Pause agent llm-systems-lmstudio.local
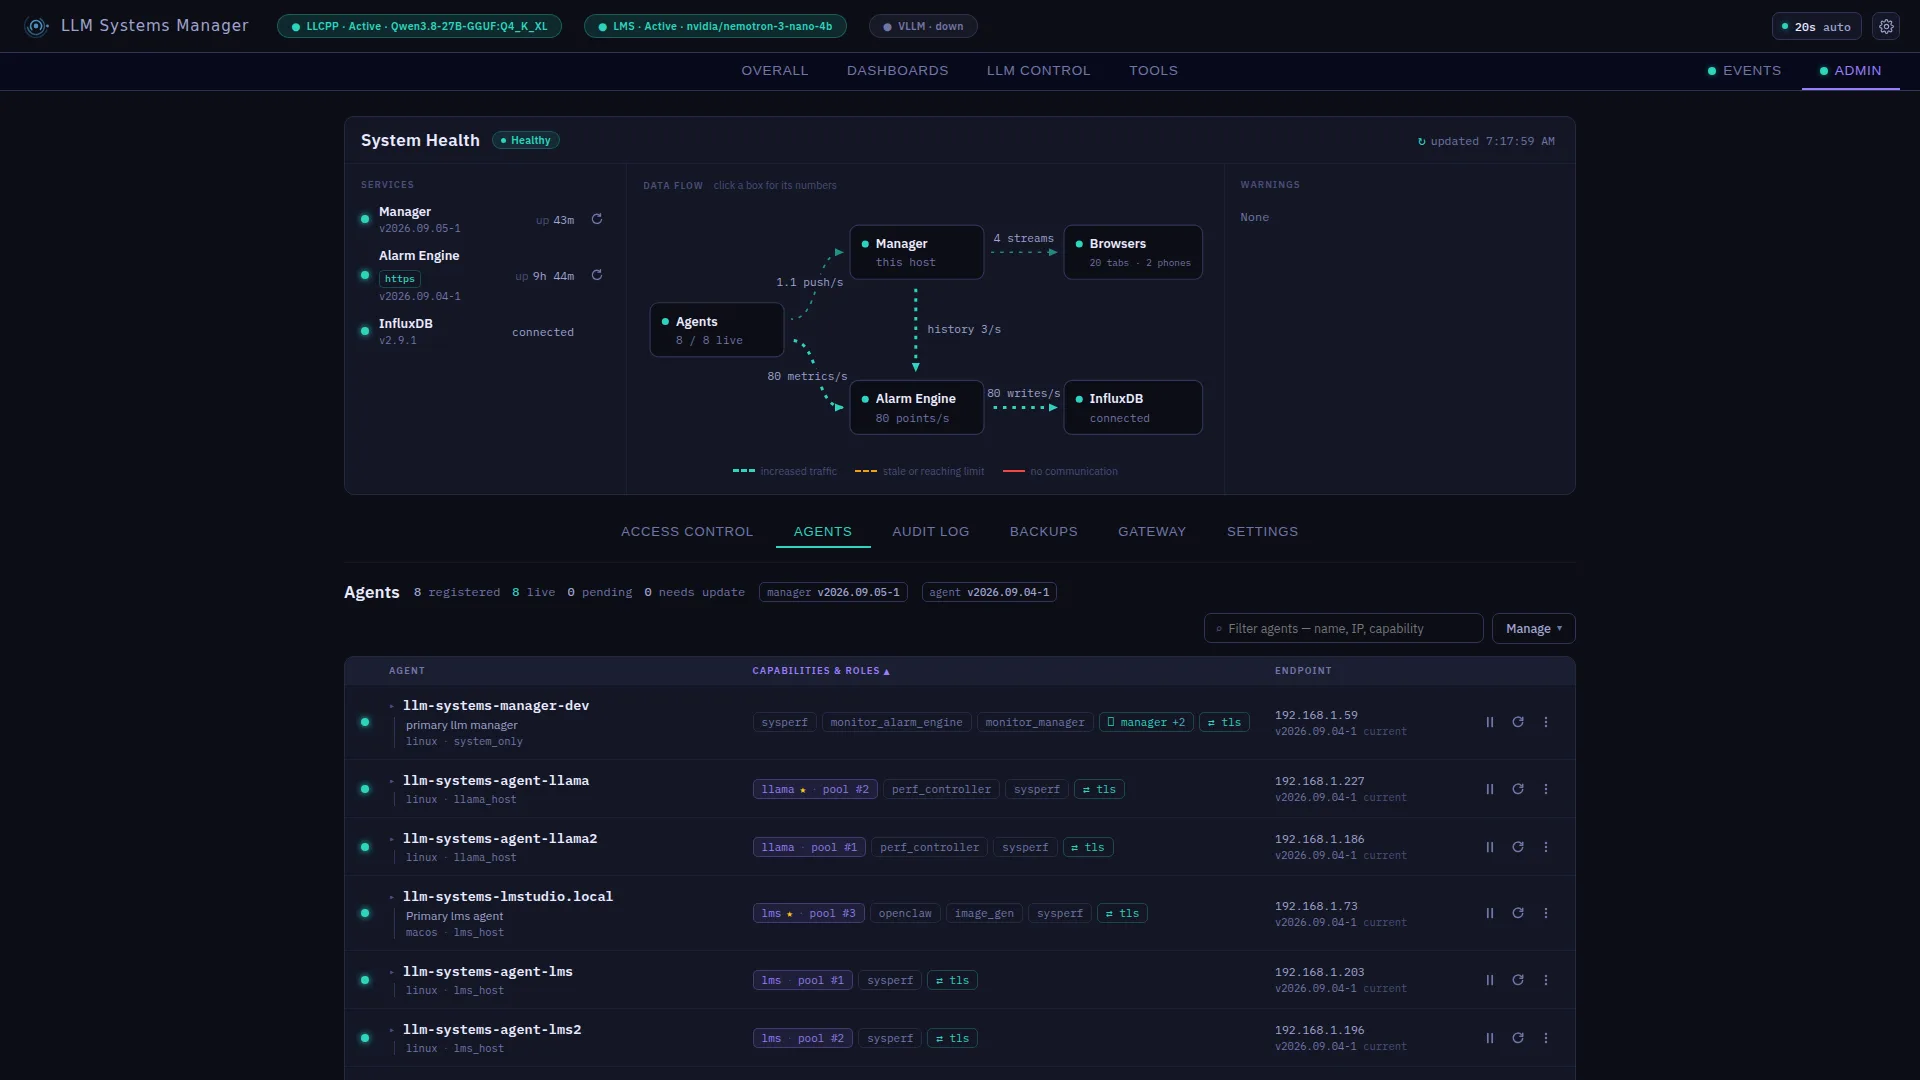The height and width of the screenshot is (1080, 1920). [x=1490, y=913]
